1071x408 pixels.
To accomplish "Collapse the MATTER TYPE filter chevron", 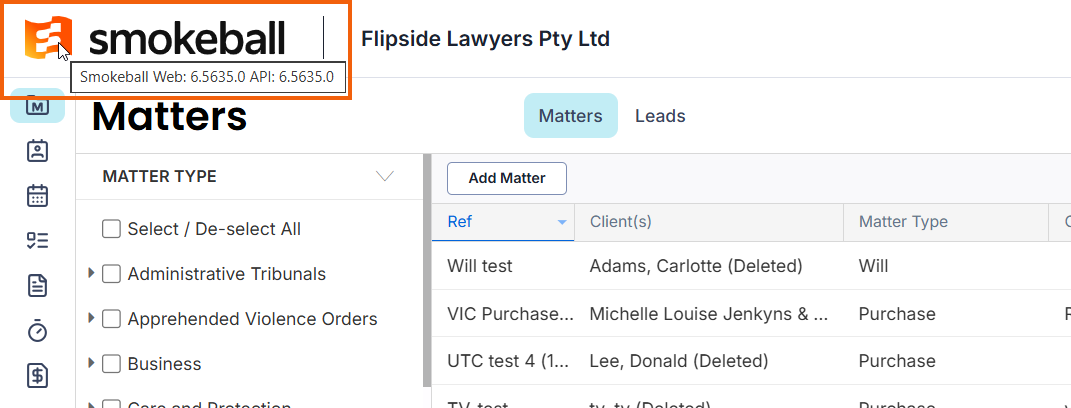I will pos(385,176).
